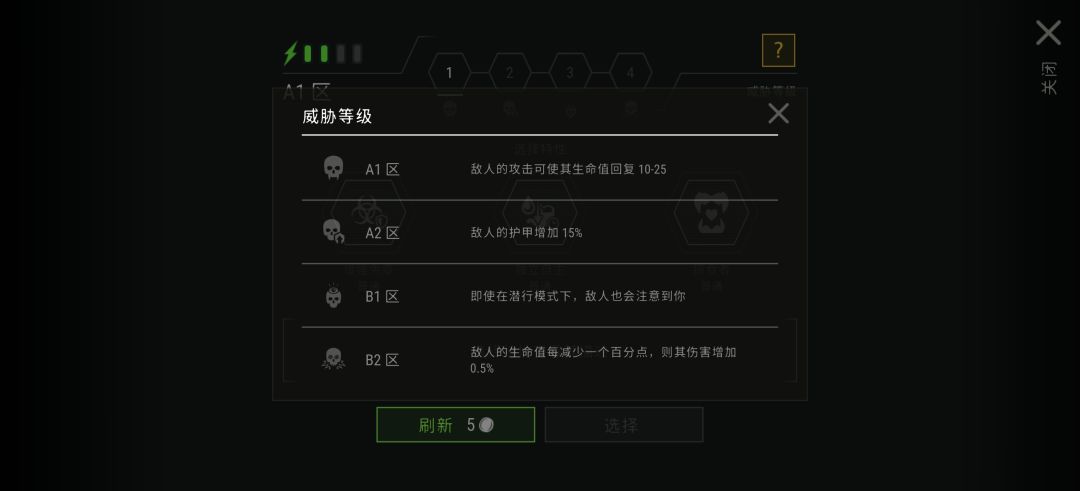Image resolution: width=1080 pixels, height=491 pixels.
Task: Select the A1 区 threat level row
Action: pyautogui.click(x=539, y=169)
